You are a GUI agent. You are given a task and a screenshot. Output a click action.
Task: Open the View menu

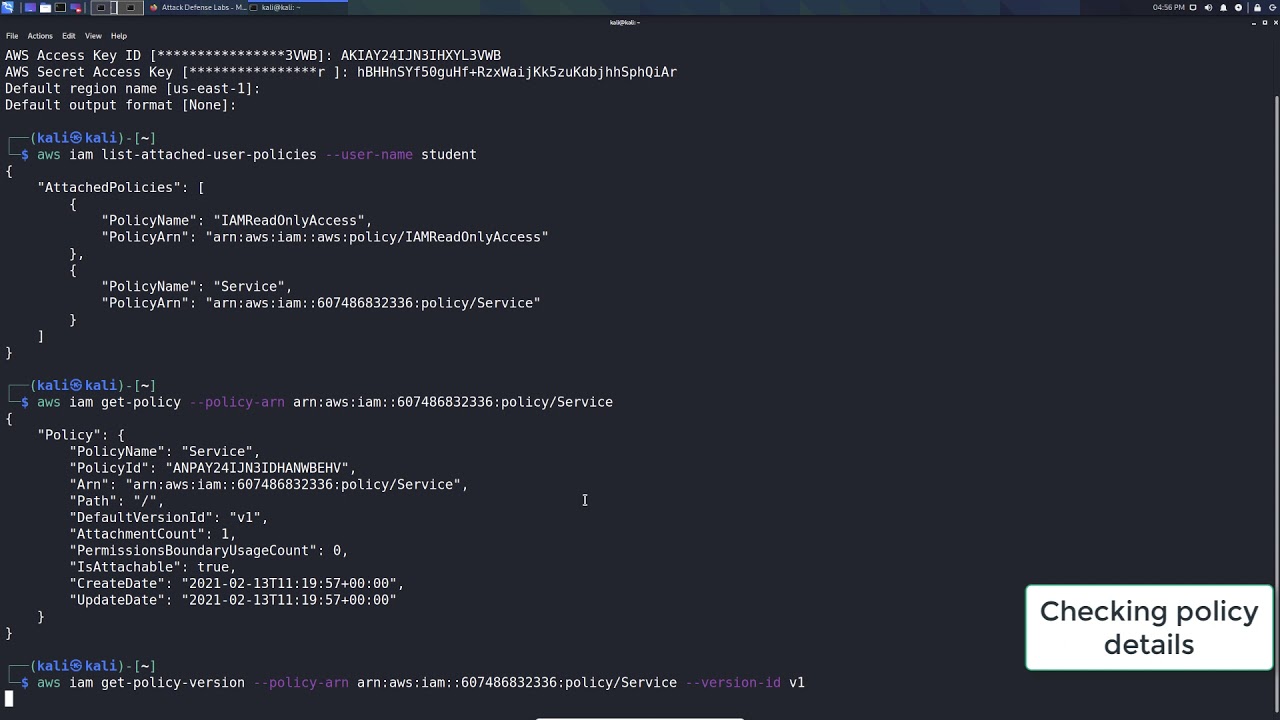click(93, 36)
